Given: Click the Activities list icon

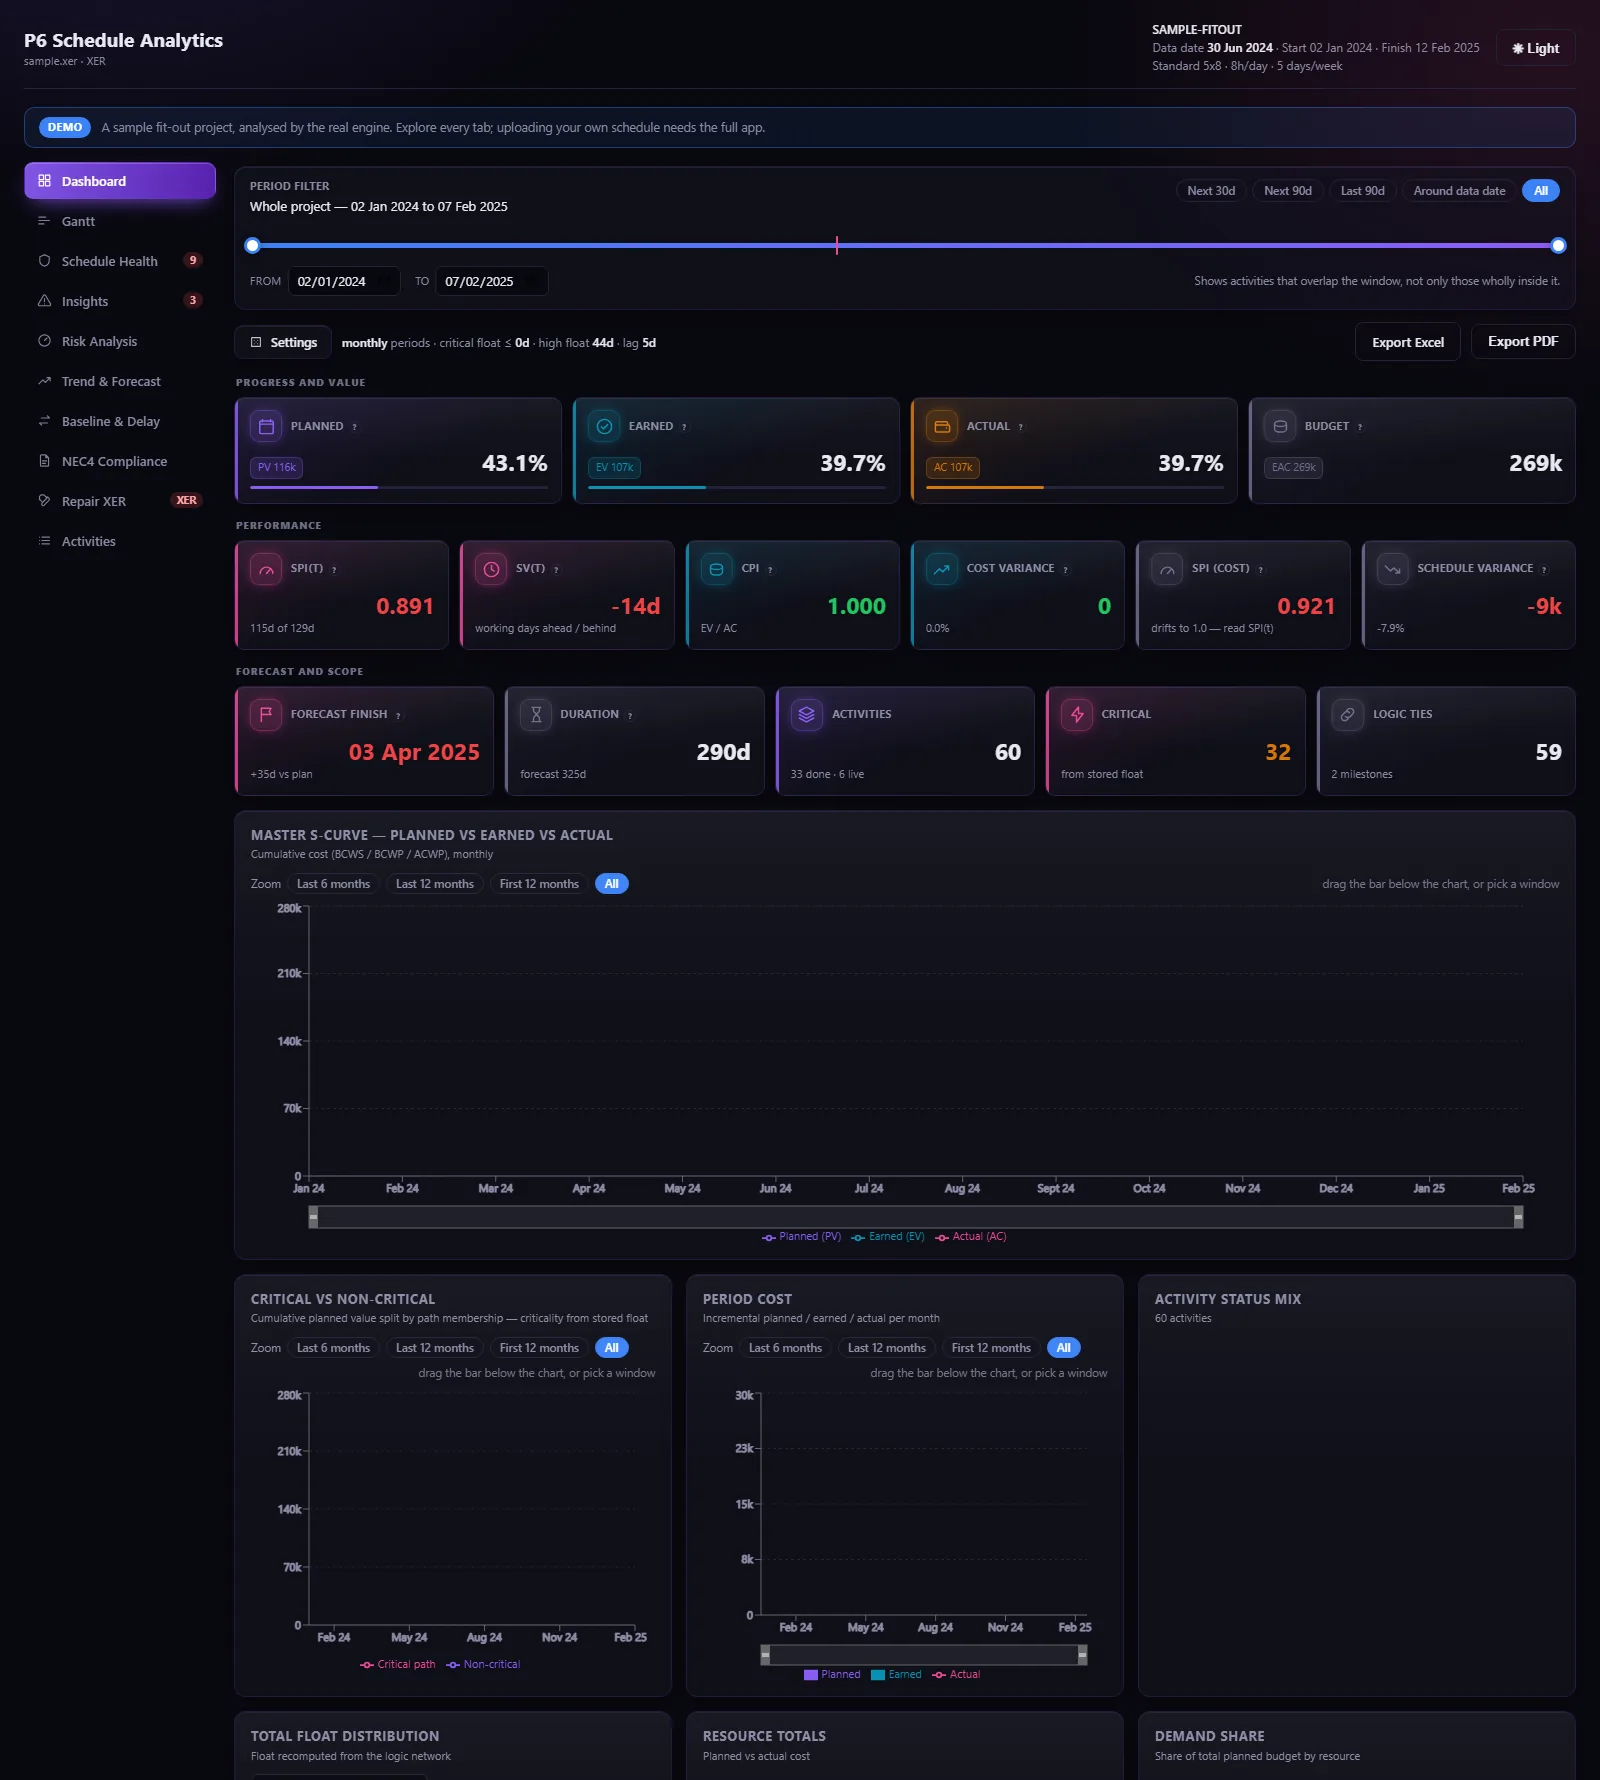Looking at the screenshot, I should coord(44,541).
